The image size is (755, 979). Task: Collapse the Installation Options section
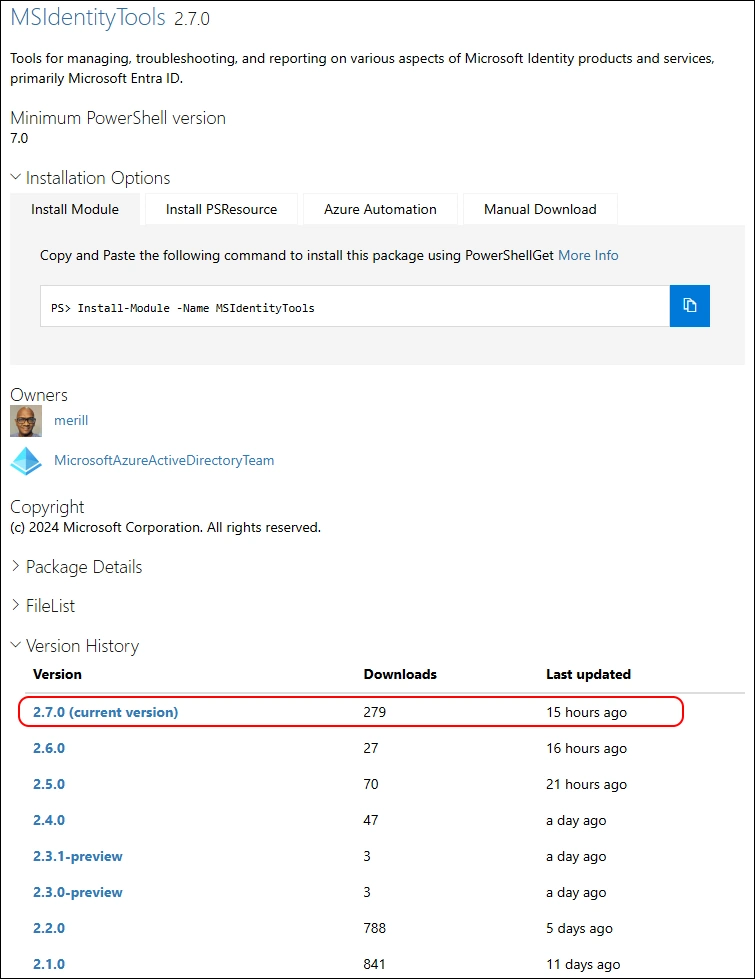pyautogui.click(x=90, y=178)
